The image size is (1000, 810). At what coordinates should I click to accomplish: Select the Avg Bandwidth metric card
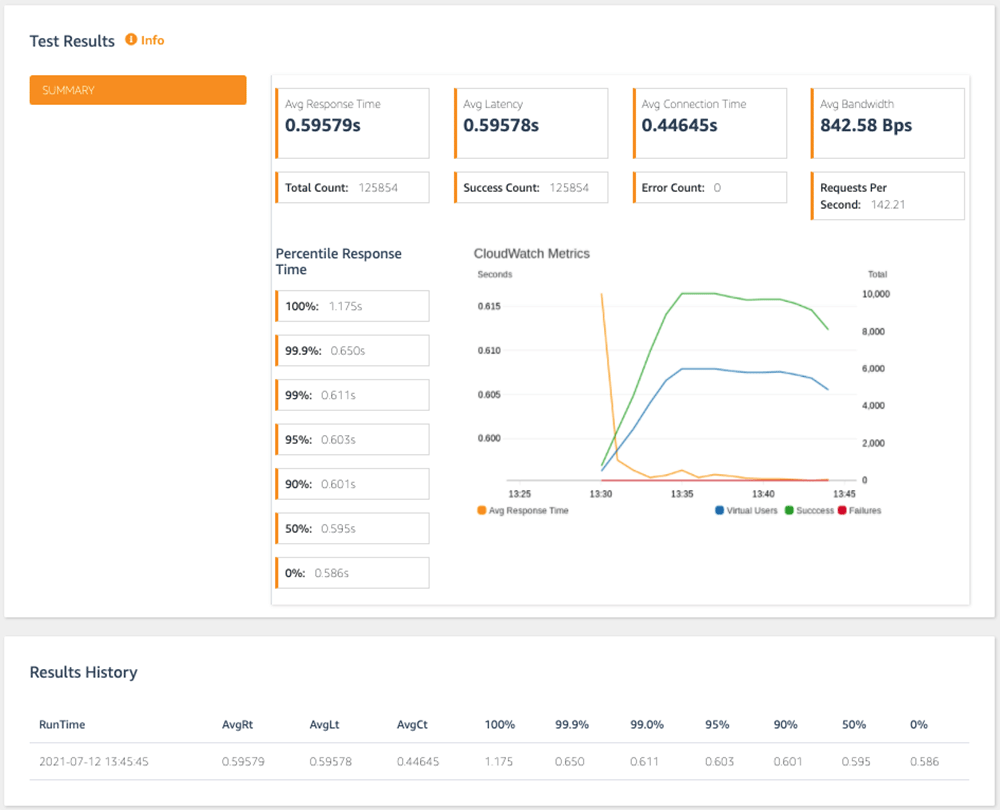click(x=887, y=123)
